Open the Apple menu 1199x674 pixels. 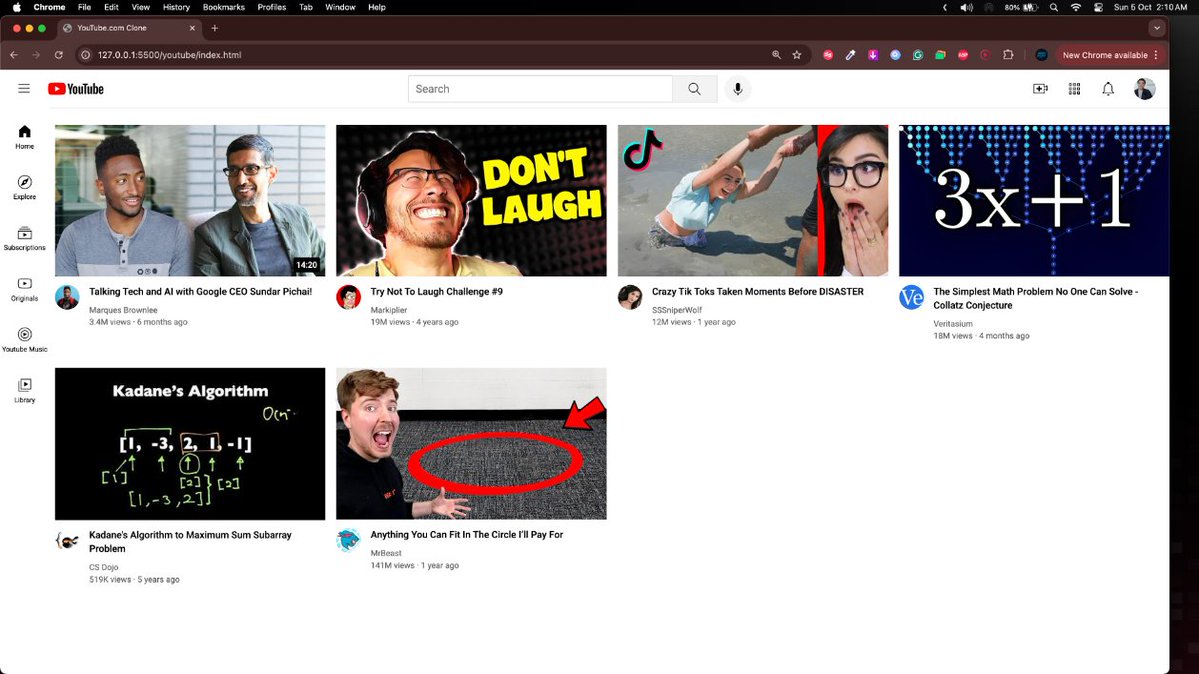point(17,7)
